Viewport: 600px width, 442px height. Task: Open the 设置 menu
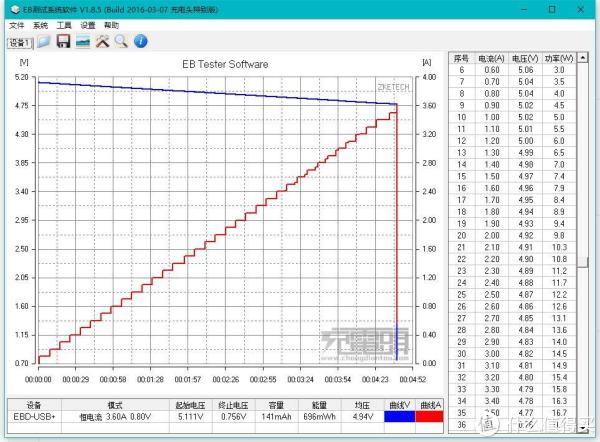[x=88, y=25]
